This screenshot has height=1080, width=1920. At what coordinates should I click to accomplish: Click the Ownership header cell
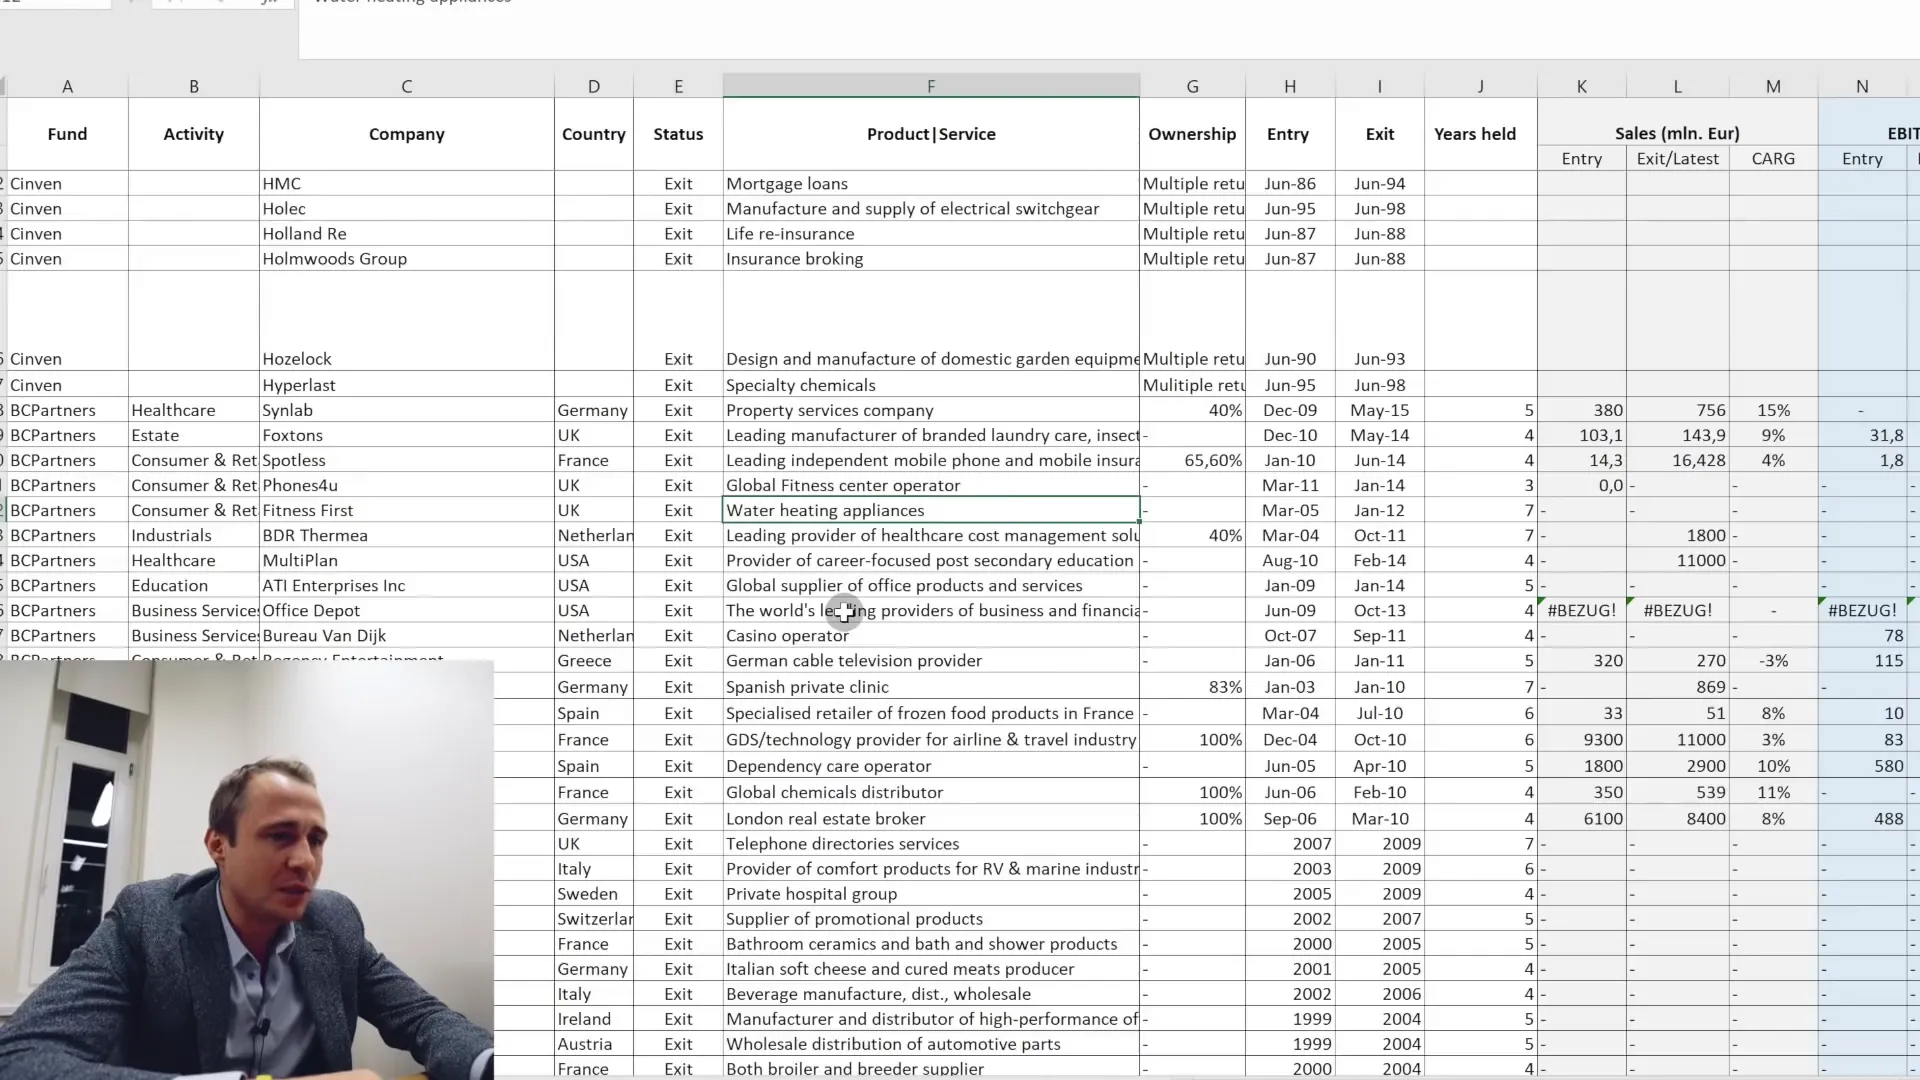click(1192, 134)
